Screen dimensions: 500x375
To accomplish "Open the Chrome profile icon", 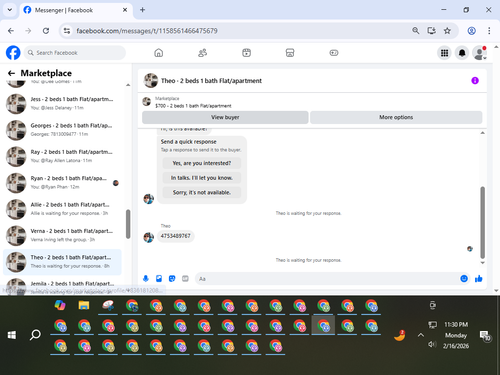I will click(x=471, y=31).
